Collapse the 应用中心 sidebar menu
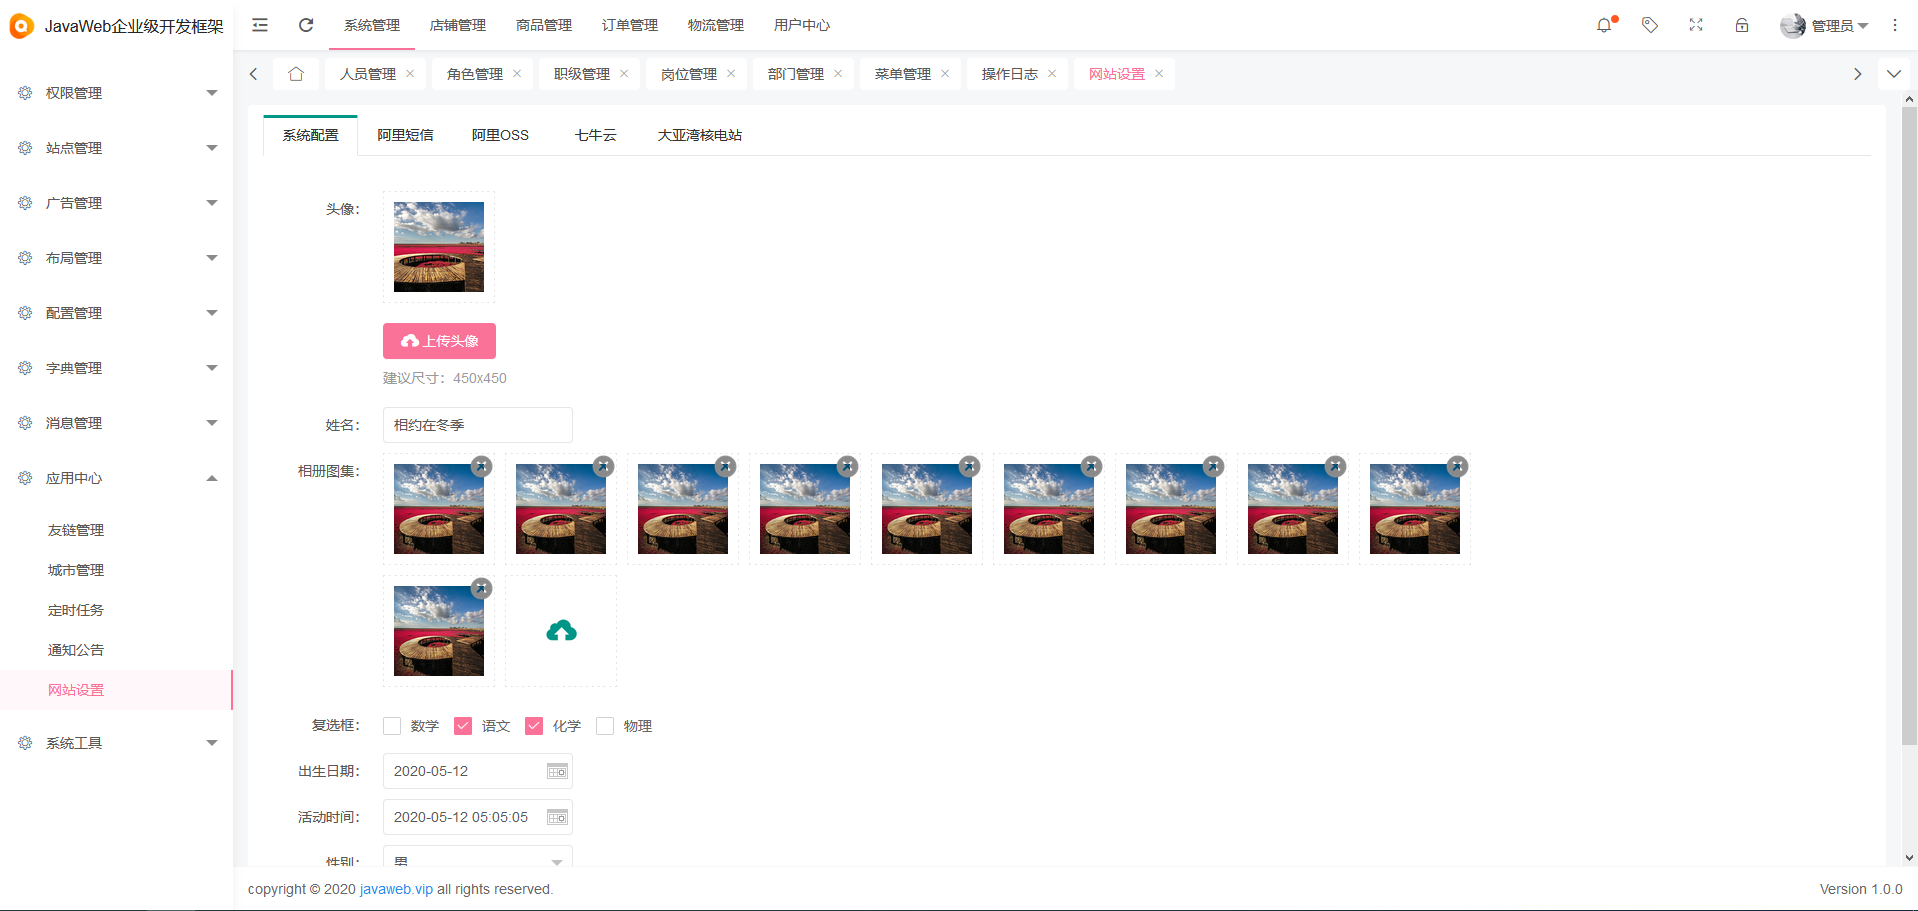1918x911 pixels. (115, 477)
